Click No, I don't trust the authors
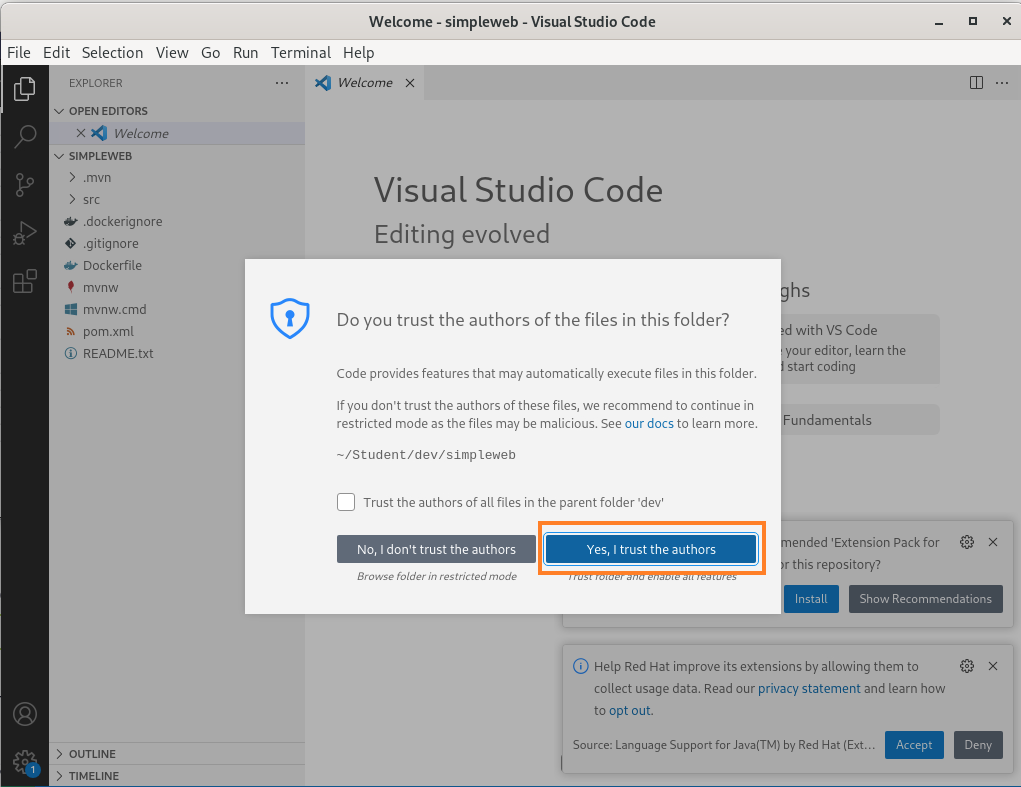1021x787 pixels. pyautogui.click(x=436, y=549)
